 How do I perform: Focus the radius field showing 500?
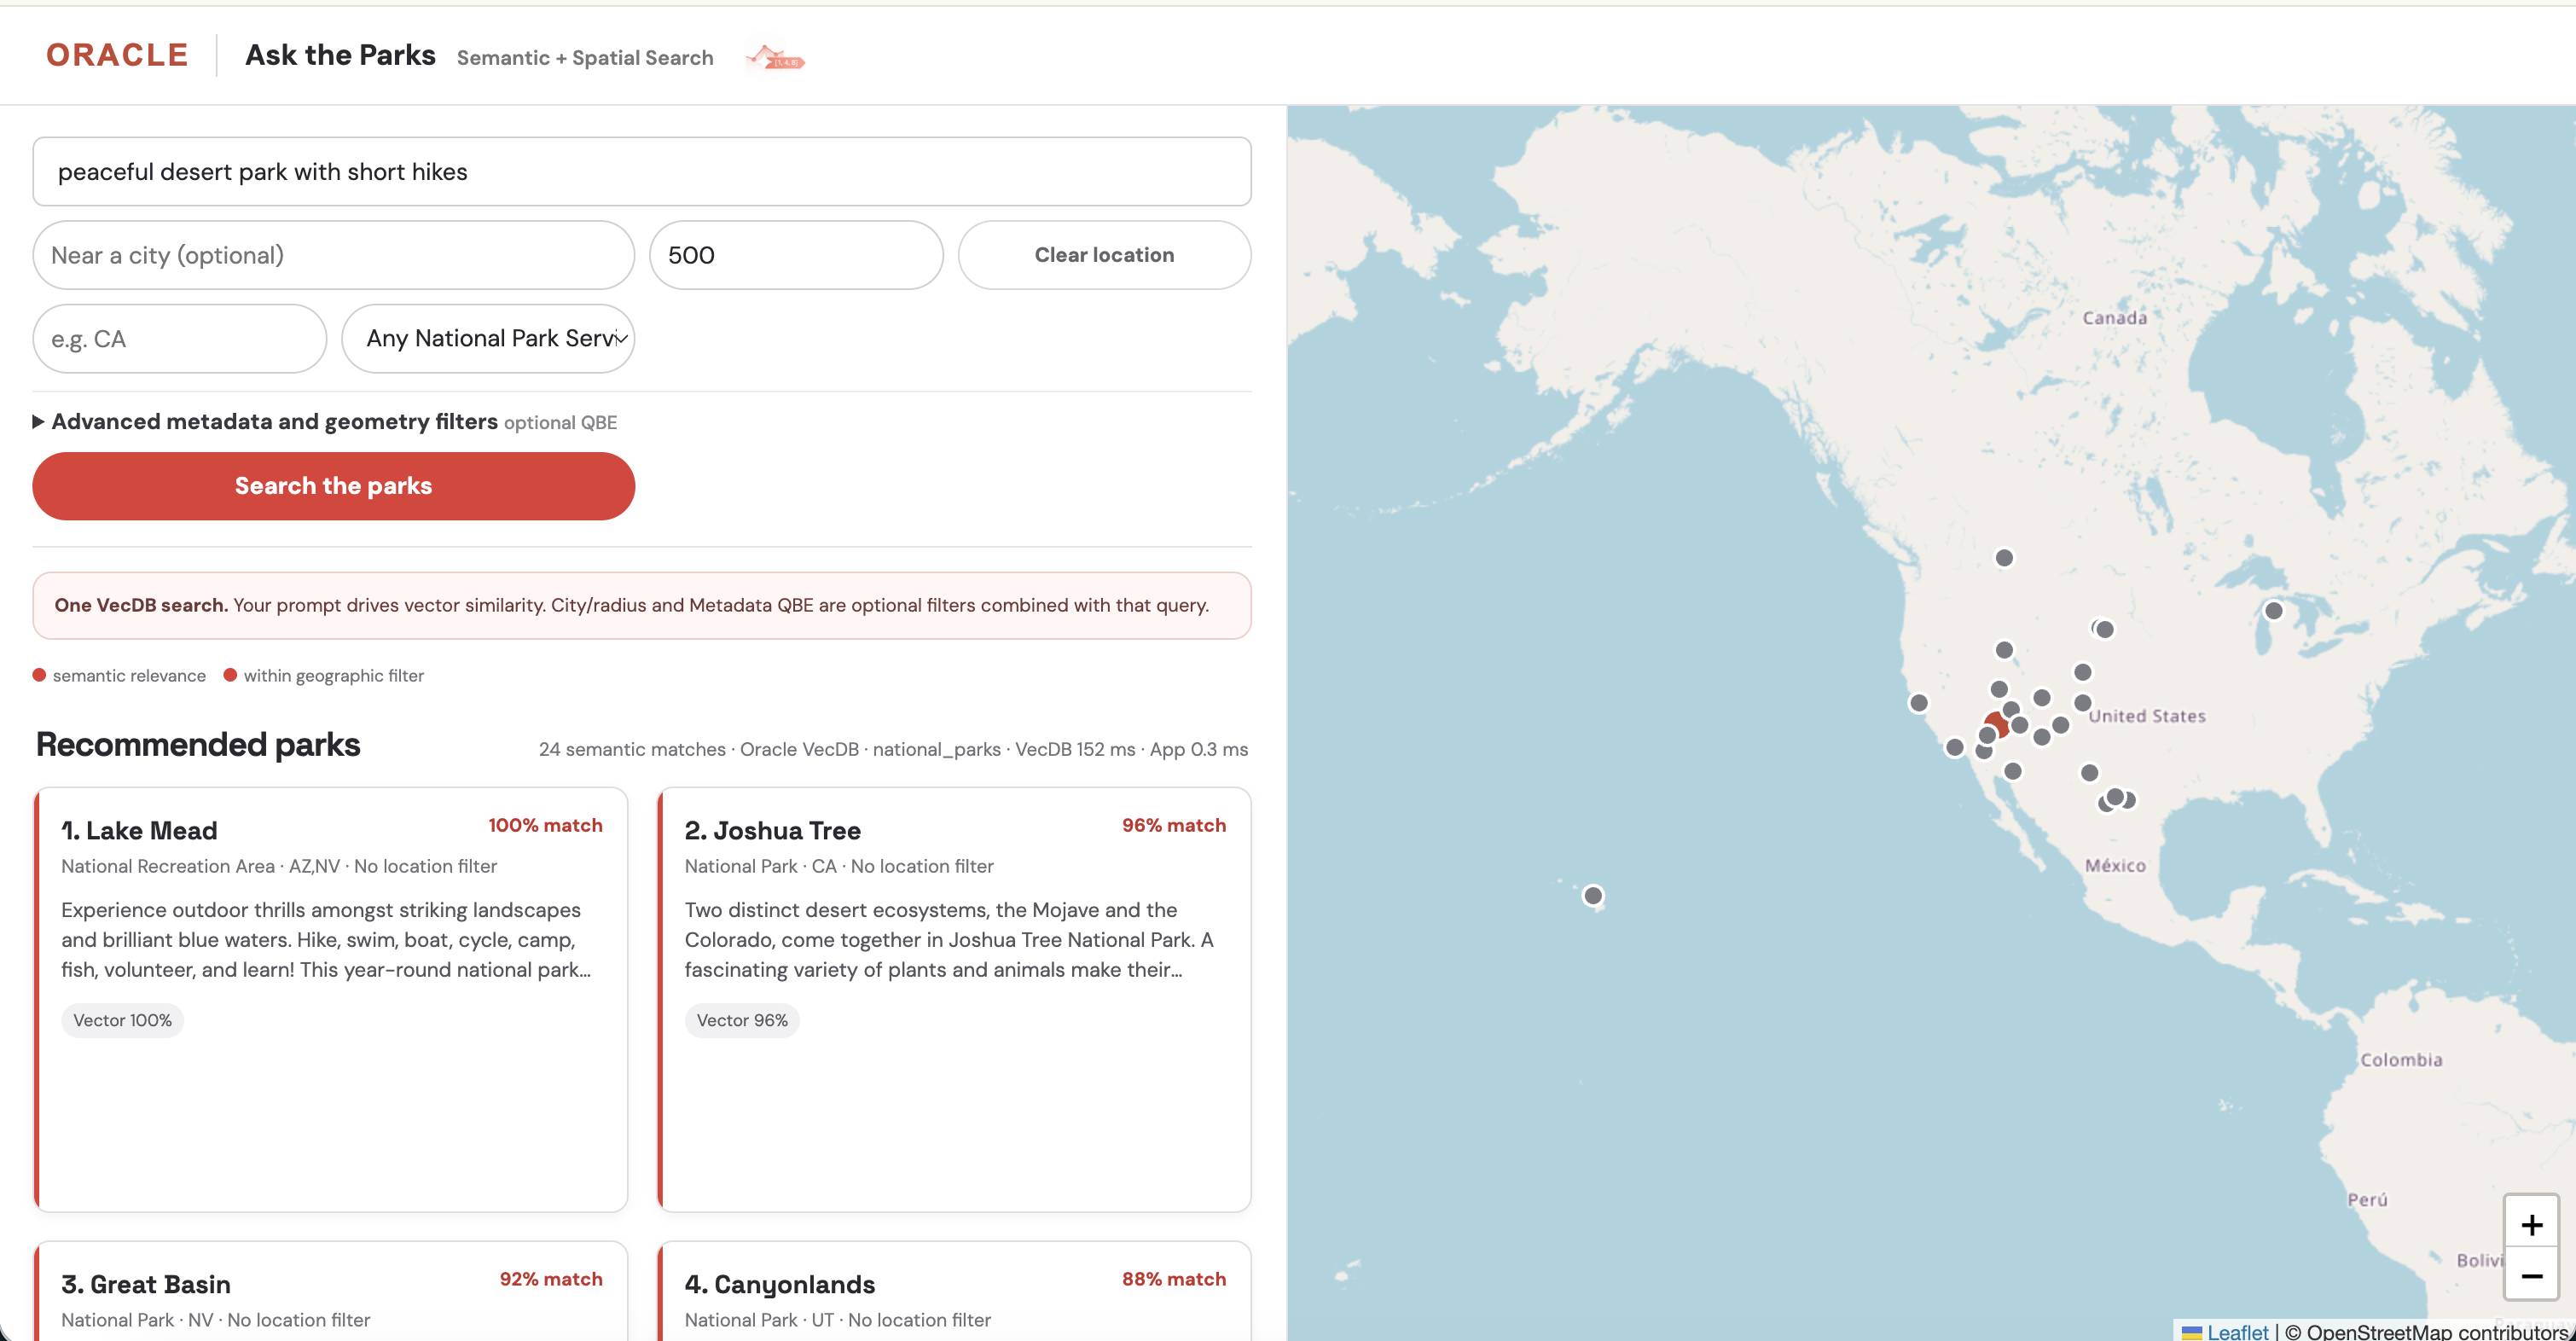pyautogui.click(x=796, y=255)
